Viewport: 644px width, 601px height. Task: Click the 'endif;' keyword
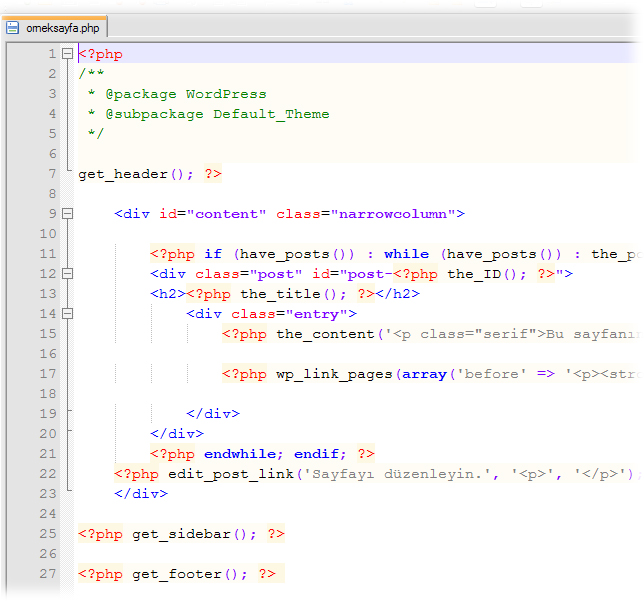[320, 454]
